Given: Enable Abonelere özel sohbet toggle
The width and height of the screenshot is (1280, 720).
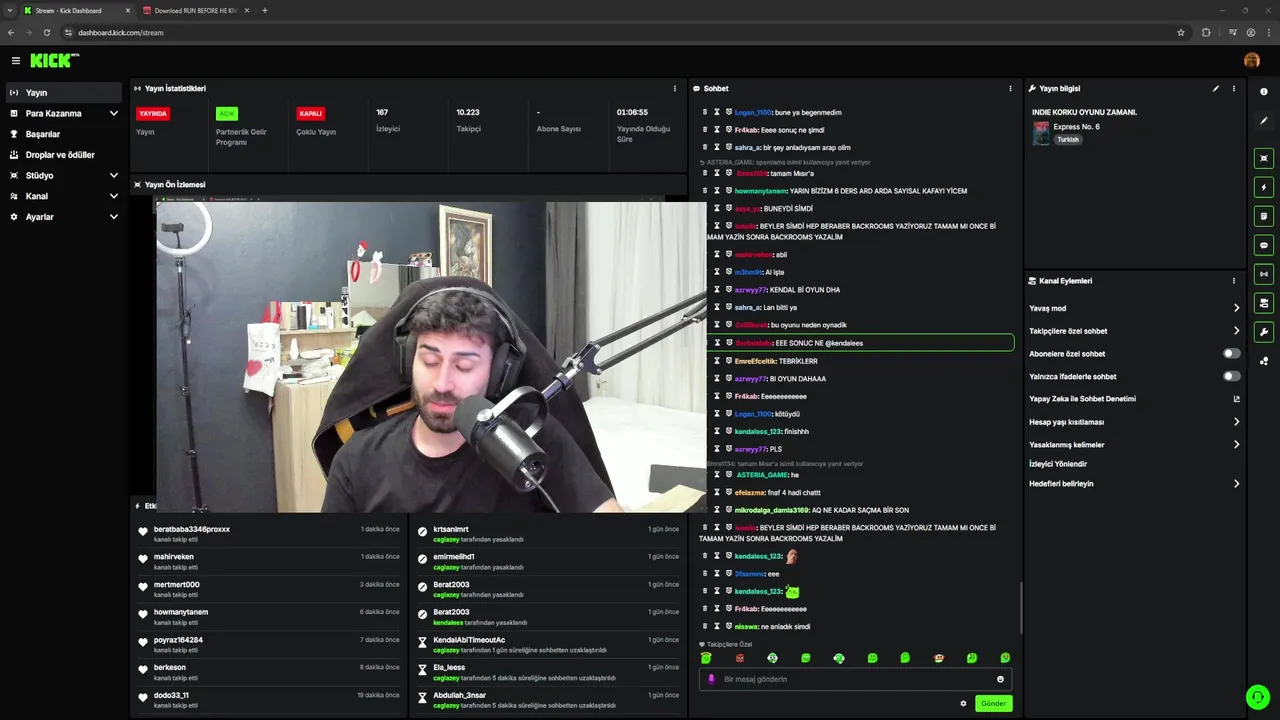Looking at the screenshot, I should coord(1232,353).
